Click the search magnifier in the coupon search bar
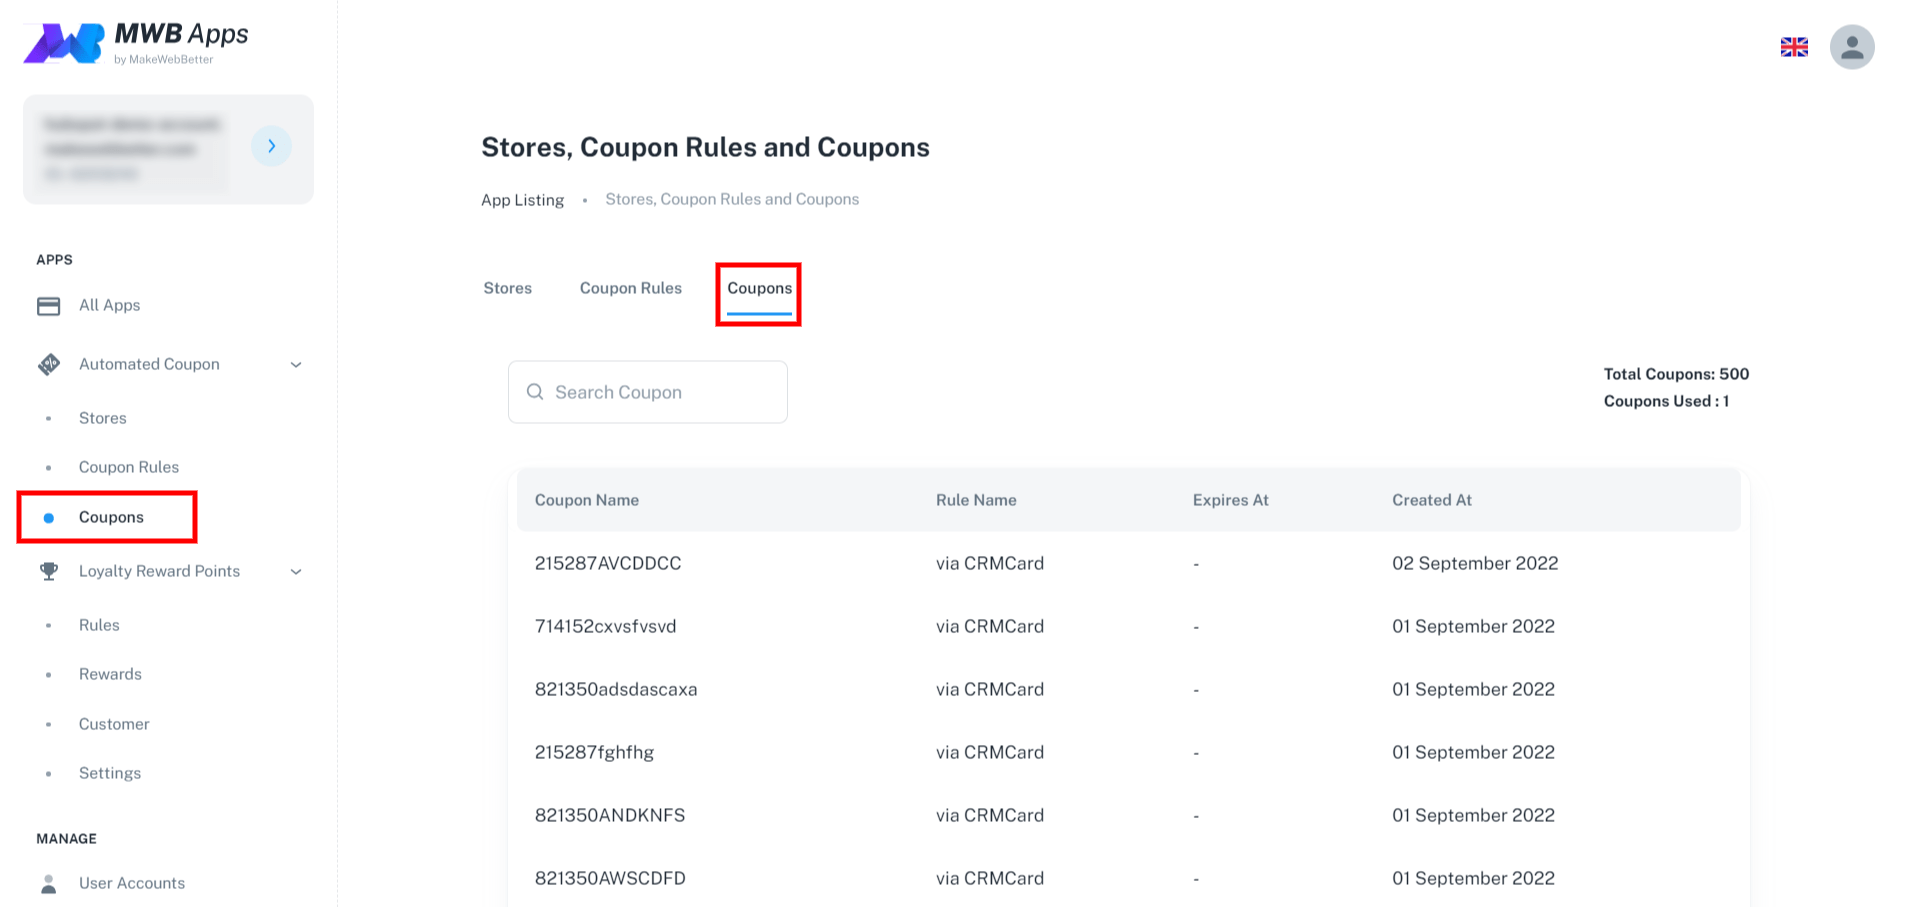Image resolution: width=1917 pixels, height=907 pixels. (536, 392)
